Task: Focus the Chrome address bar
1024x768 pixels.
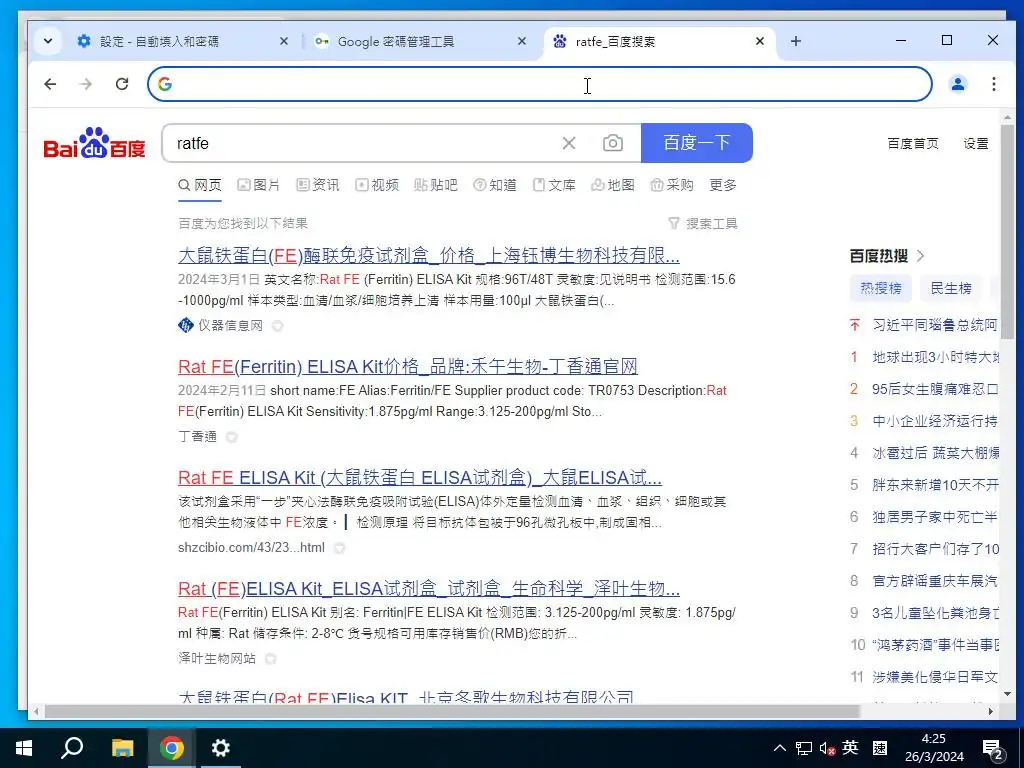Action: pos(539,84)
